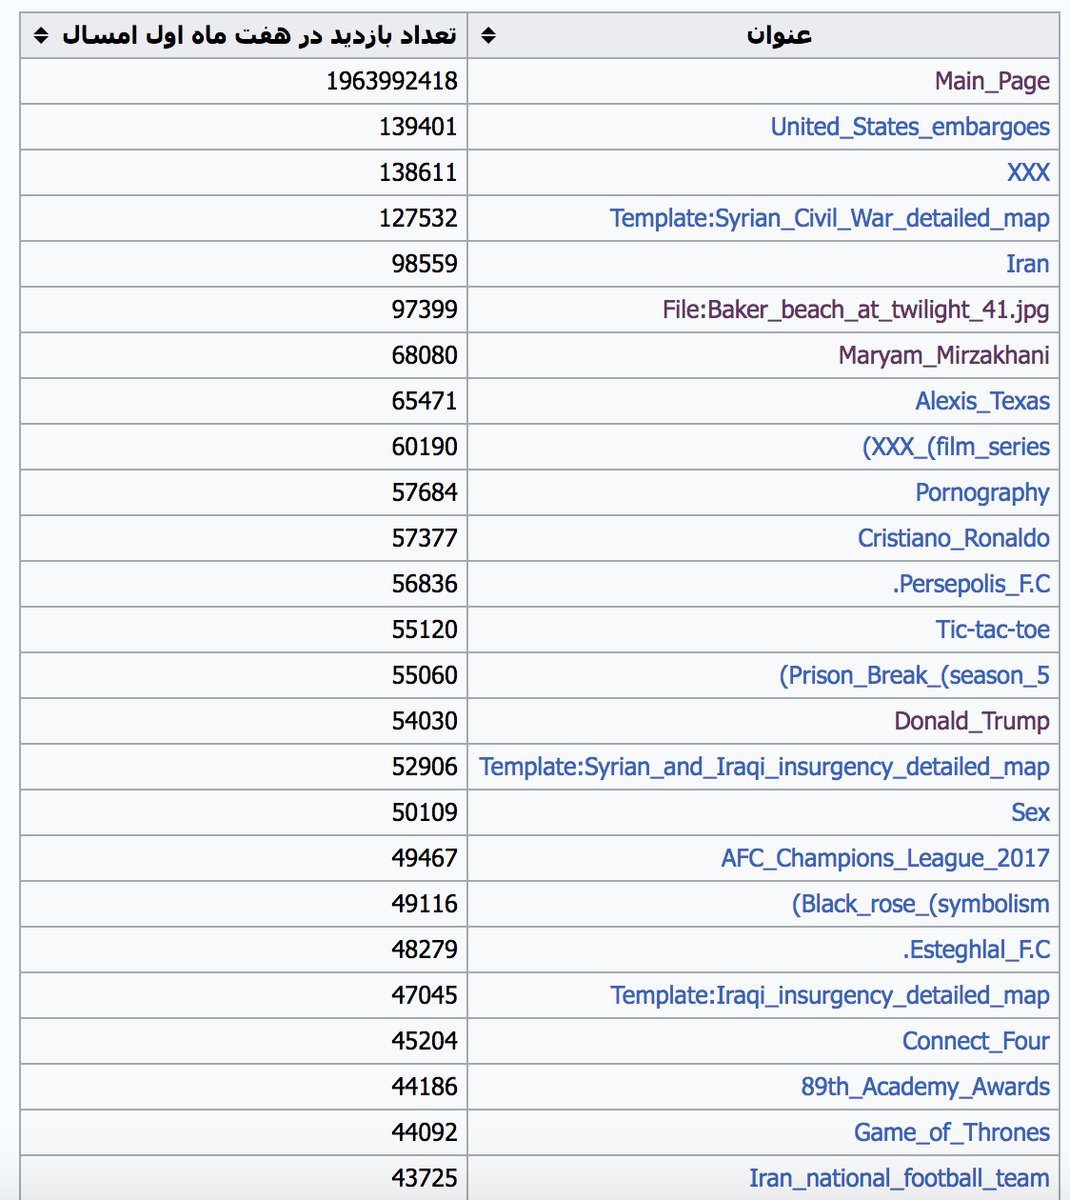Sort by visit count column arrows
1070x1200 pixels.
click(40, 36)
